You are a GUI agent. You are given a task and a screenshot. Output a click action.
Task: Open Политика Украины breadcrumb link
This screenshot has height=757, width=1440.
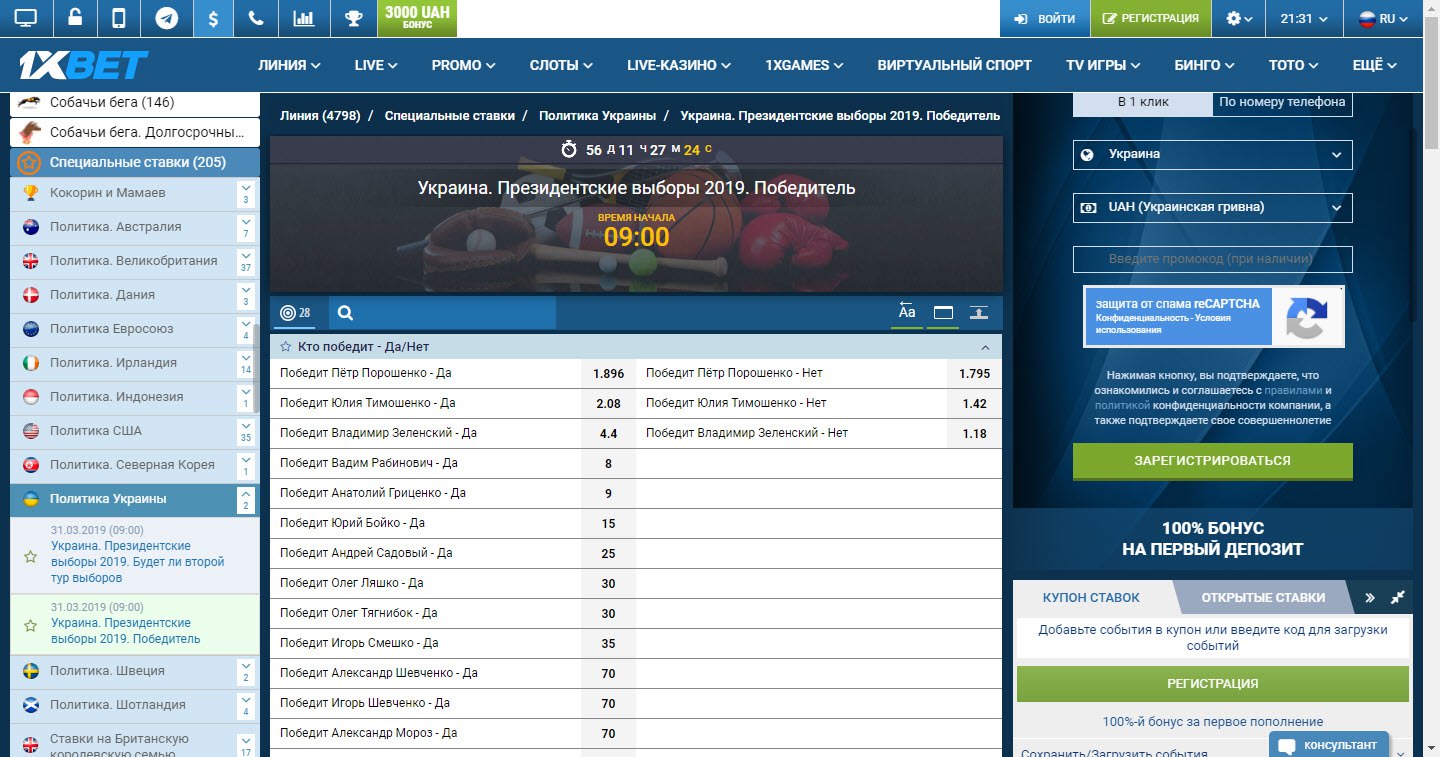[597, 116]
